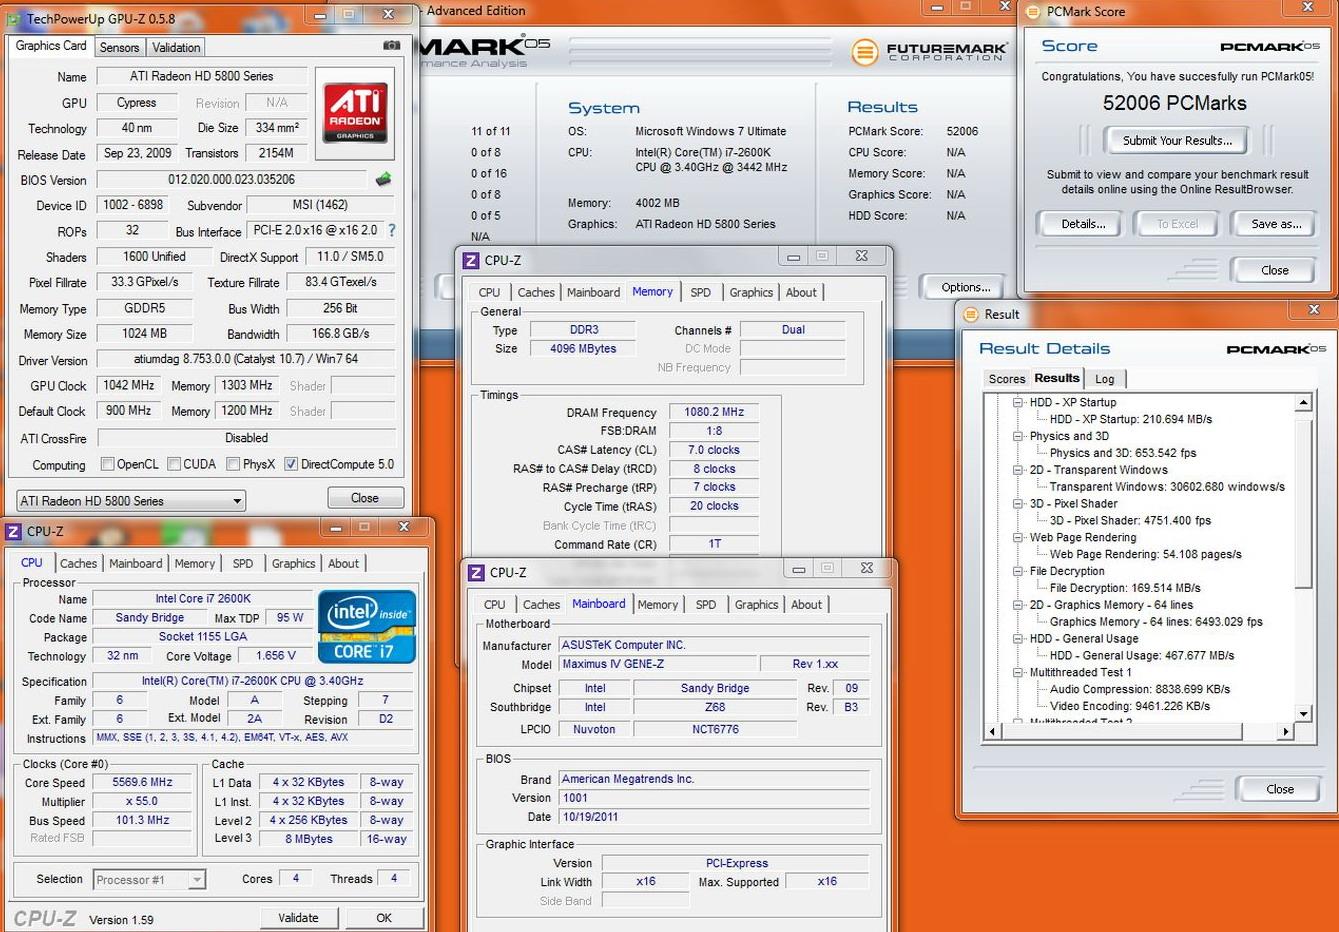Screen dimensions: 1339x932
Task: Click the GPU-Z screenshot camera icon
Action: [391, 46]
